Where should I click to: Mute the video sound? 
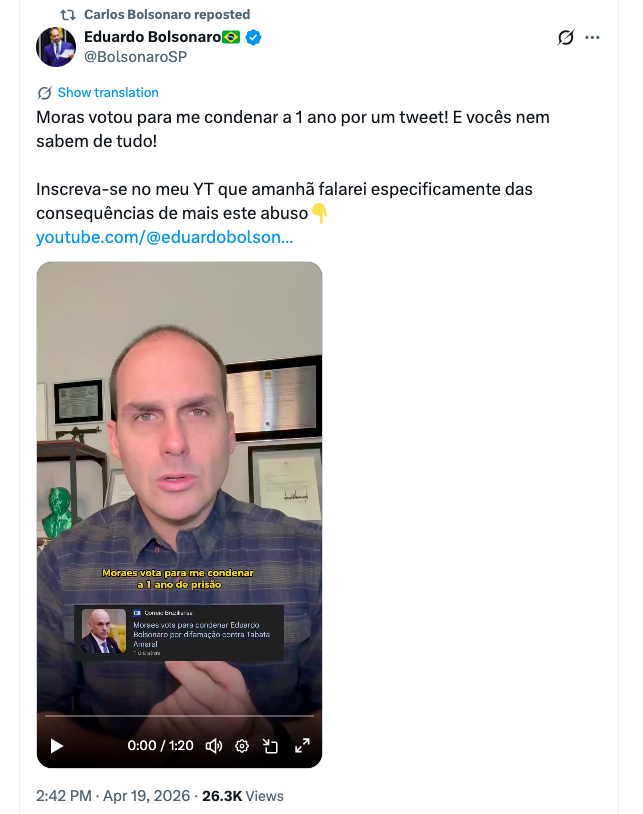(x=214, y=746)
